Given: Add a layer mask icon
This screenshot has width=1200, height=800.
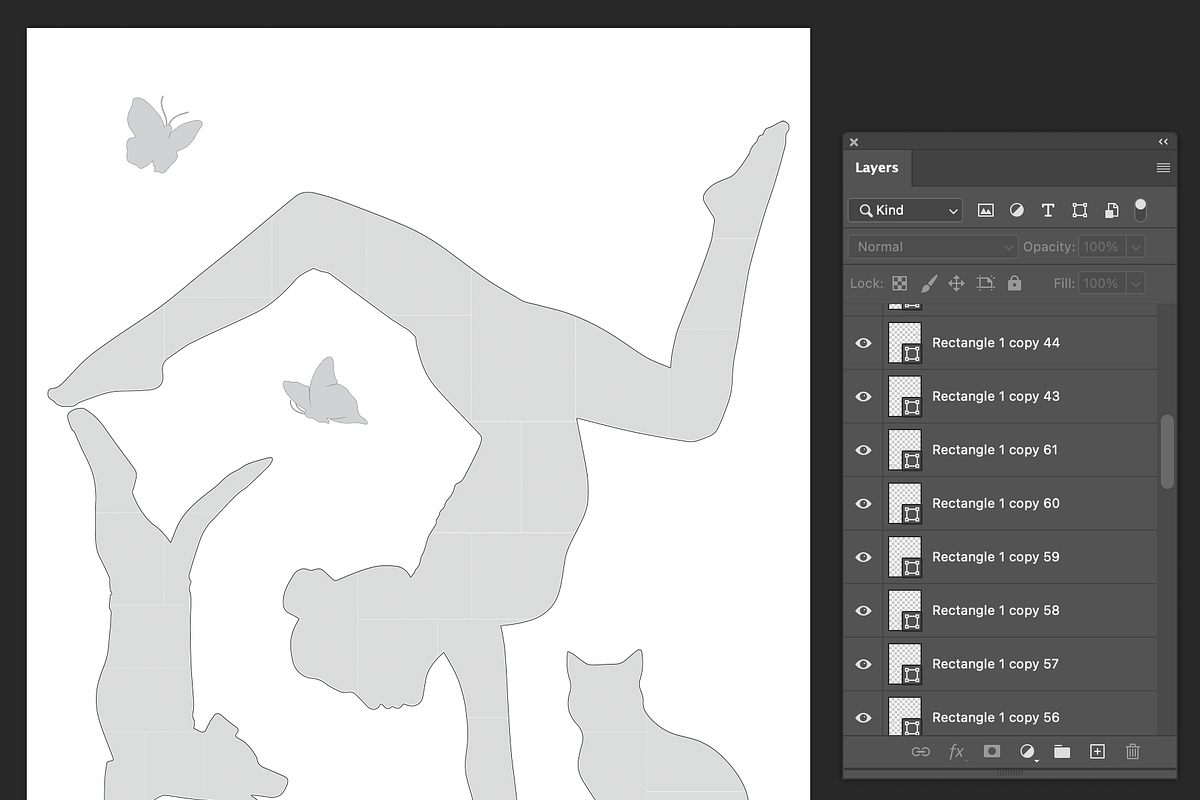Looking at the screenshot, I should point(992,751).
